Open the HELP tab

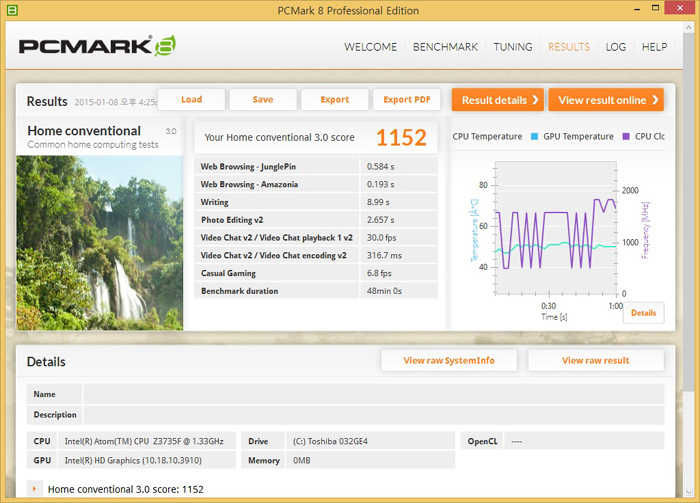click(x=654, y=47)
